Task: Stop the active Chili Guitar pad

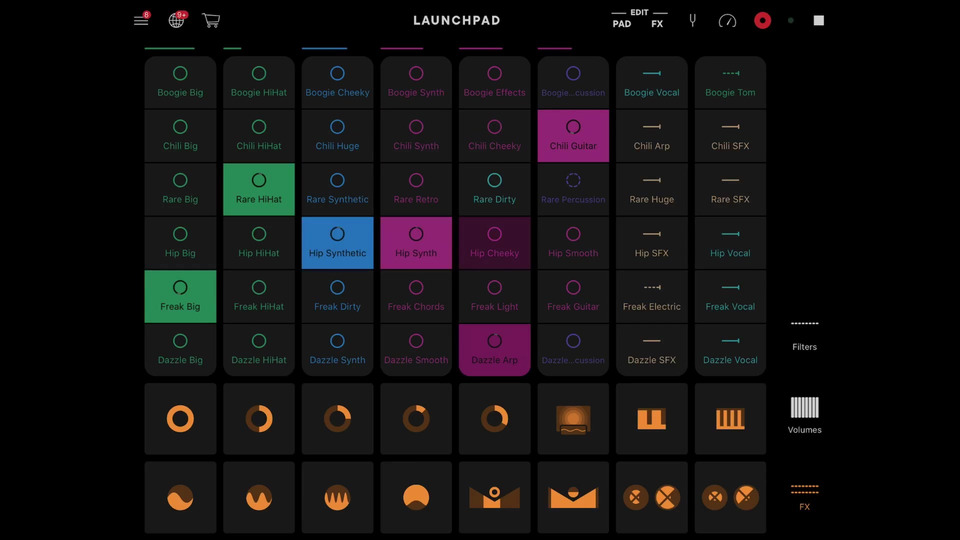Action: tap(573, 136)
